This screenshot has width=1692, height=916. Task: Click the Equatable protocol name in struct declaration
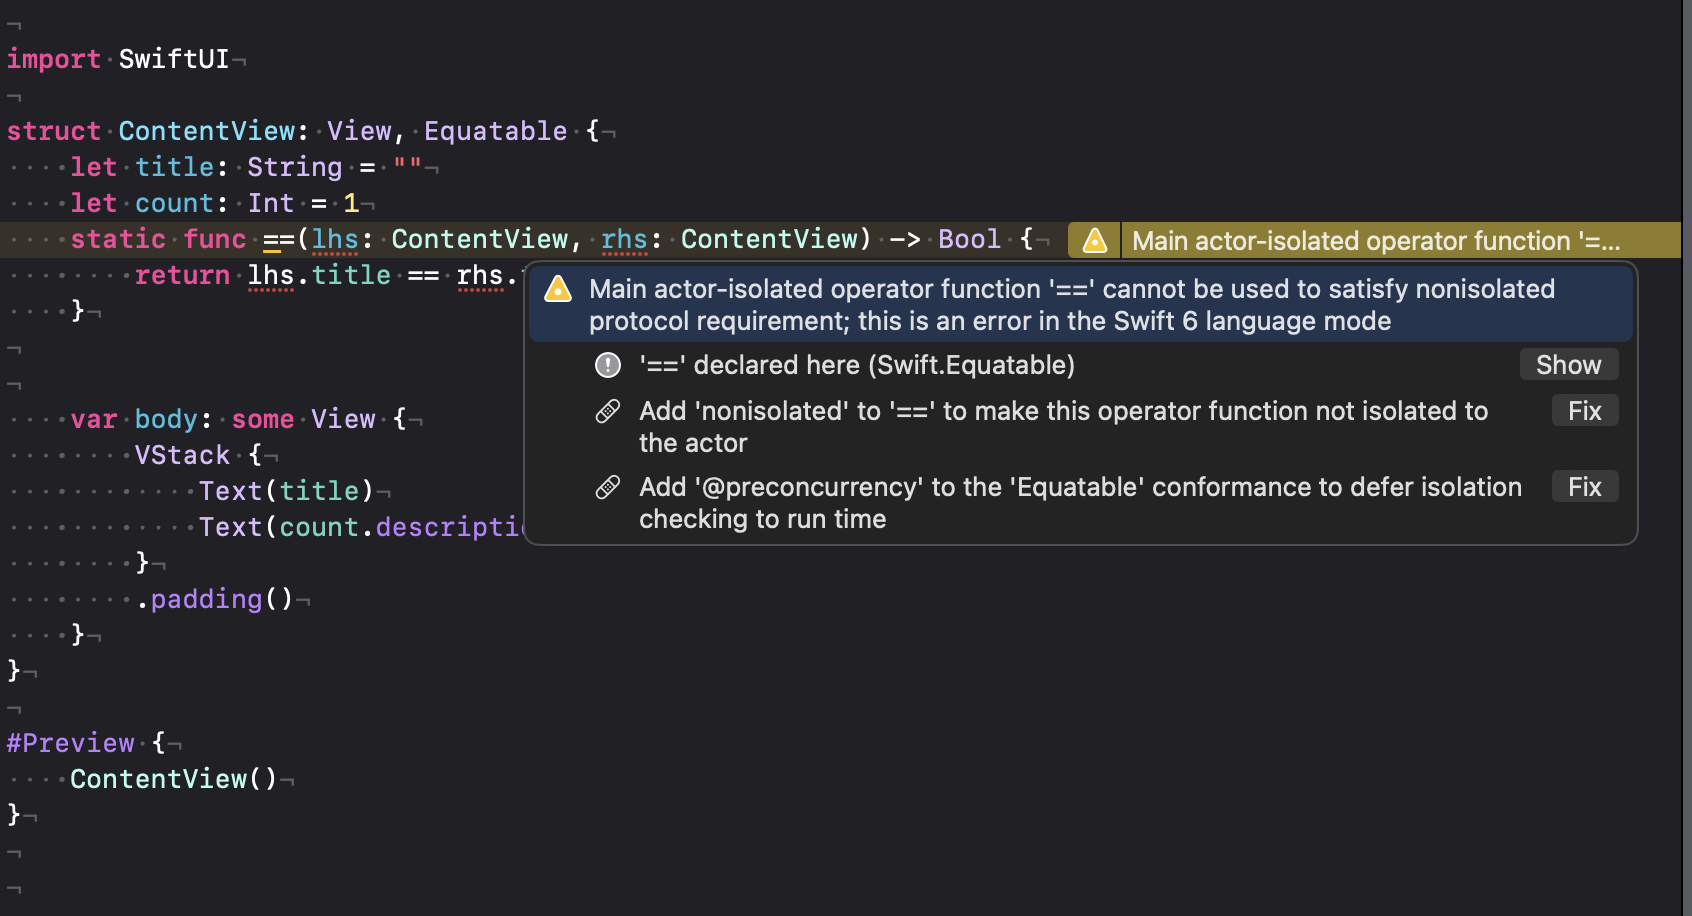(495, 131)
